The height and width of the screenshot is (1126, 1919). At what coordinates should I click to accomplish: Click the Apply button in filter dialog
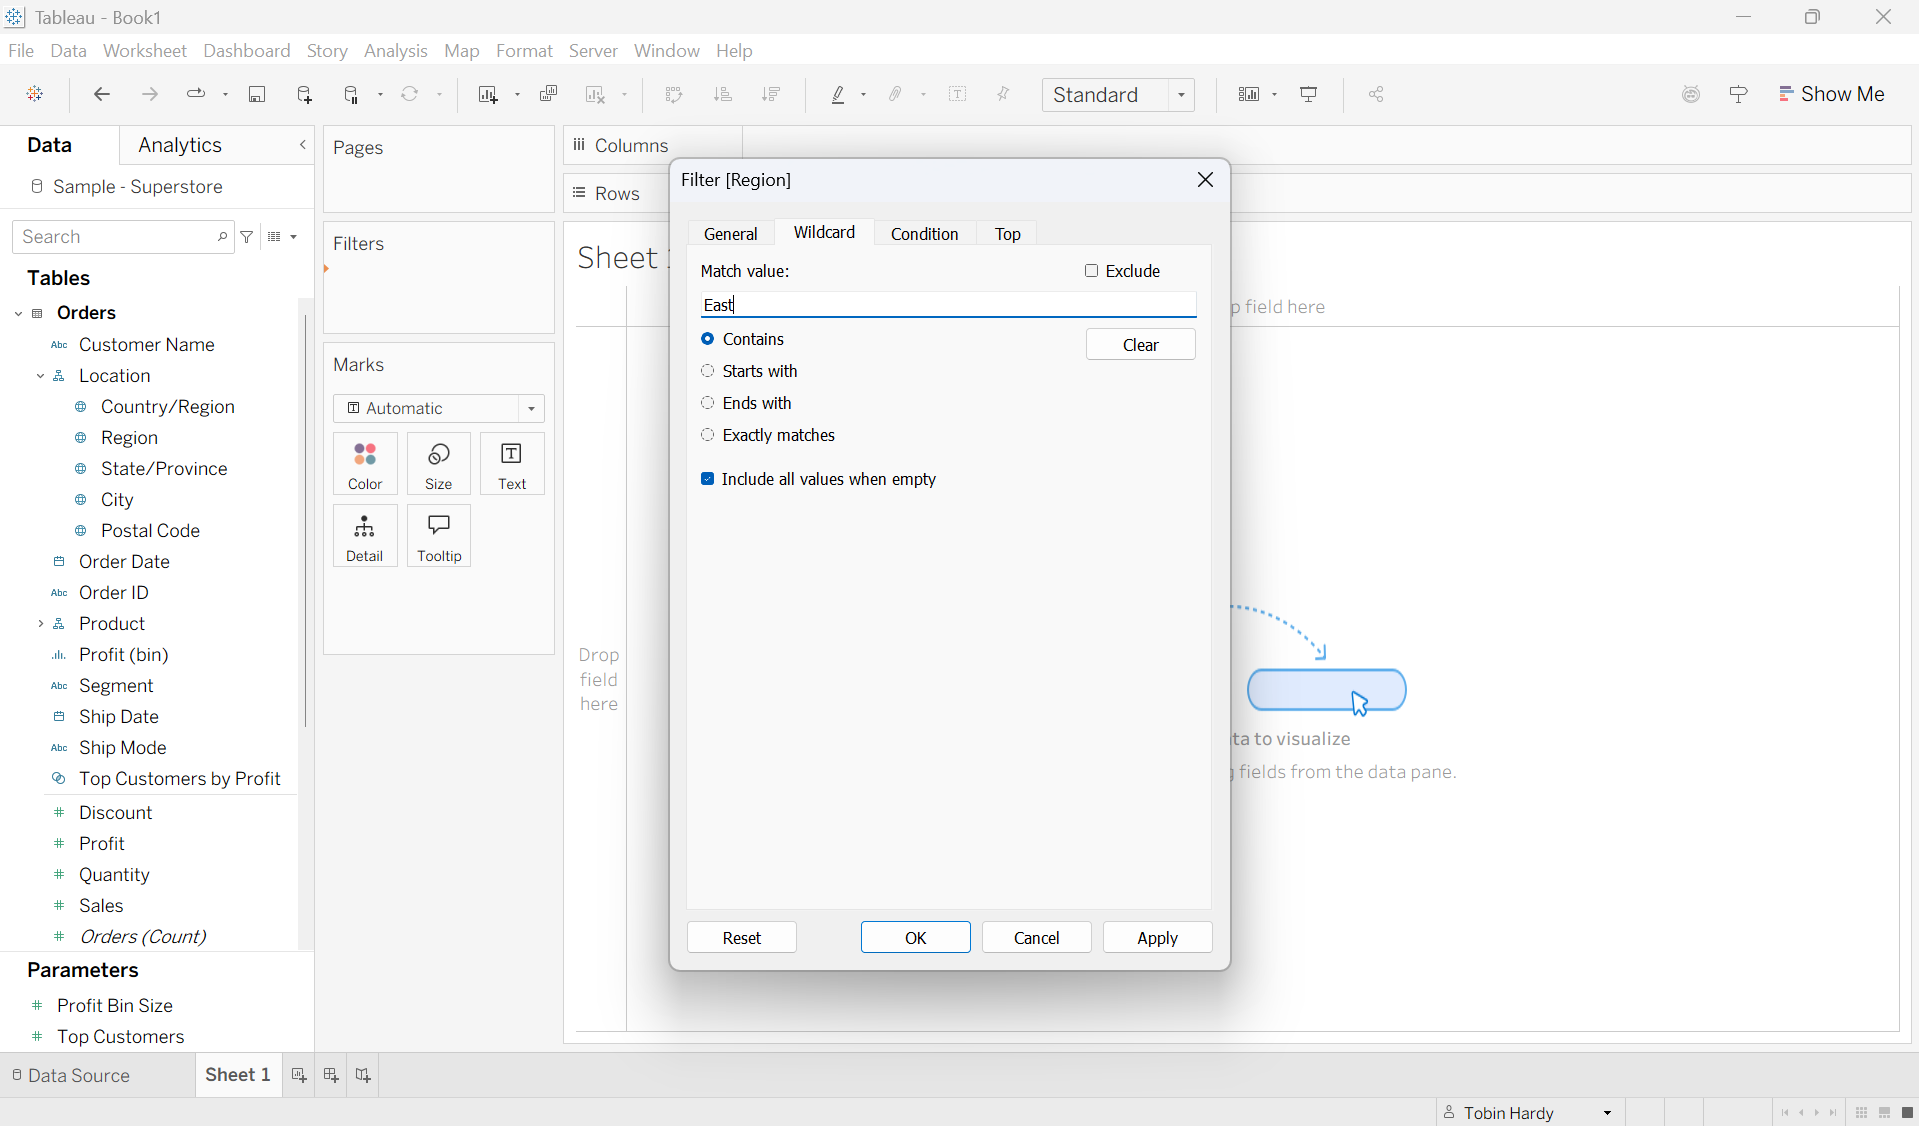pyautogui.click(x=1157, y=937)
